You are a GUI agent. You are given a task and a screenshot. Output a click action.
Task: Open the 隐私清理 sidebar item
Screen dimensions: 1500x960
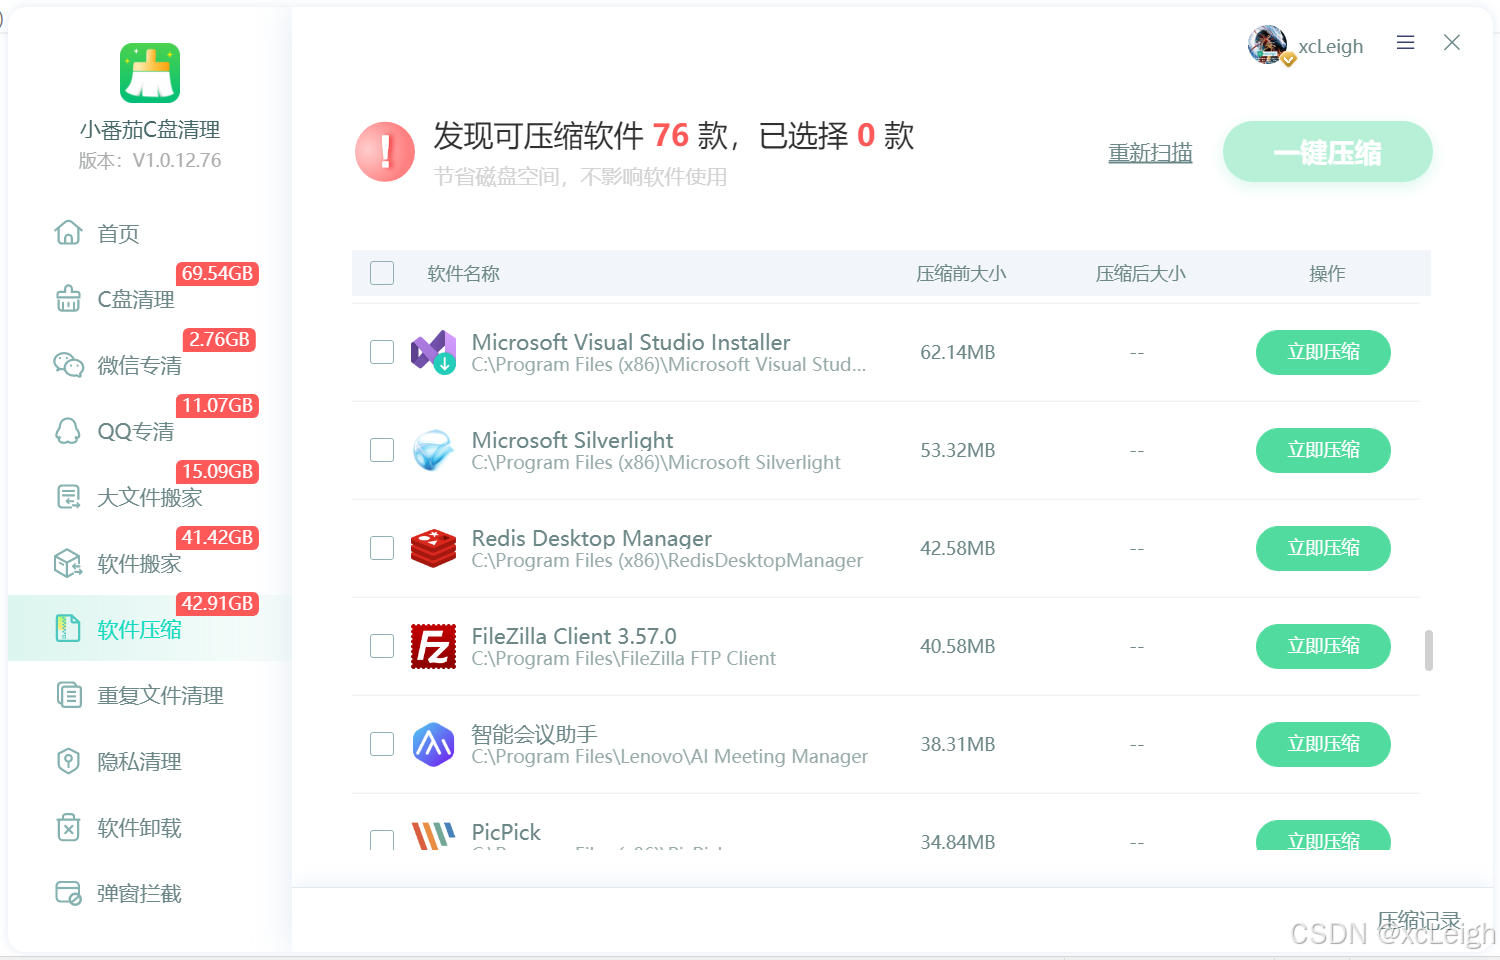coord(150,761)
